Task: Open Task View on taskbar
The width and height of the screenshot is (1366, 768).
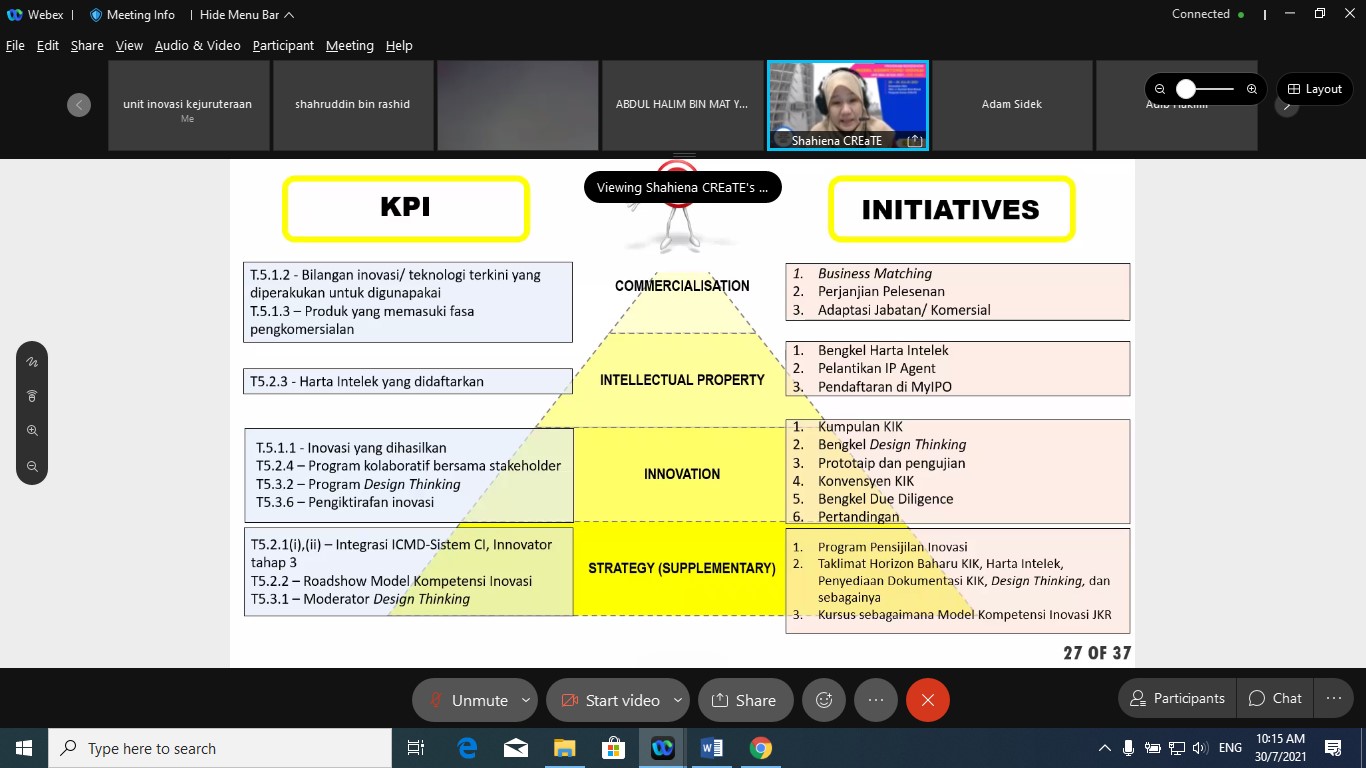Action: coord(416,748)
